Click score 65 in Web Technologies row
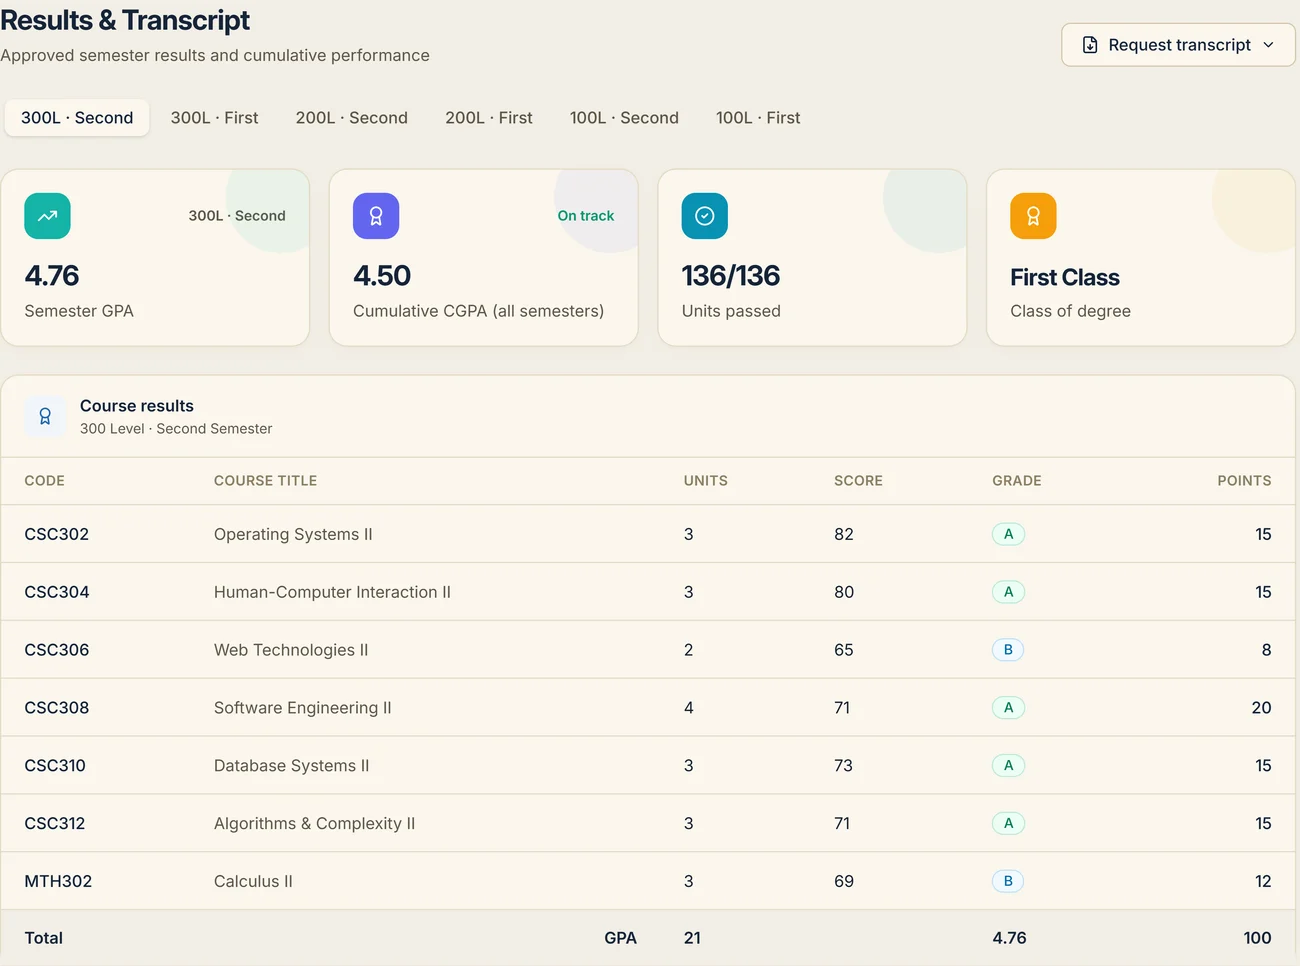The width and height of the screenshot is (1300, 966). pos(844,650)
